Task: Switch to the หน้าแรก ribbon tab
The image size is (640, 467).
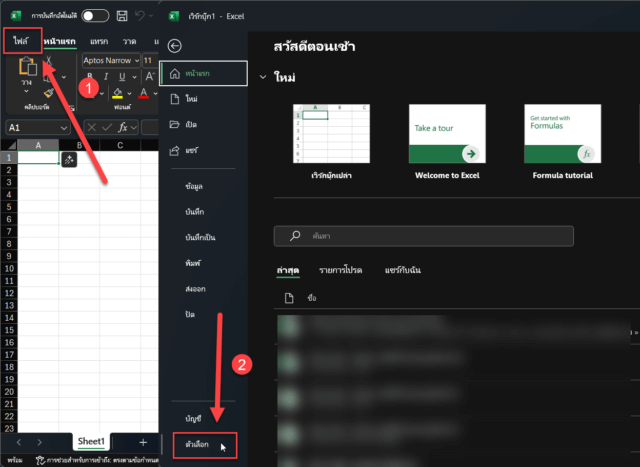Action: click(60, 41)
